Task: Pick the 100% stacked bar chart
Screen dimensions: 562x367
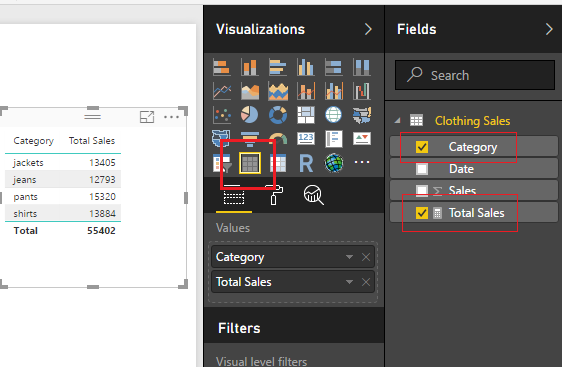Action: [x=334, y=67]
